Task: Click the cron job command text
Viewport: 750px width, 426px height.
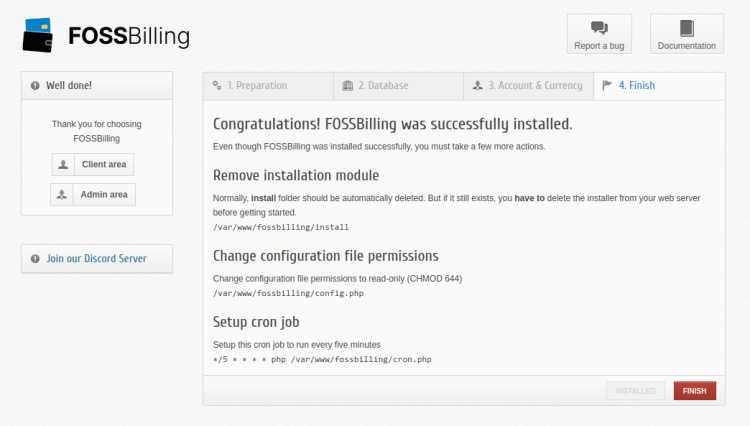Action: tap(323, 359)
